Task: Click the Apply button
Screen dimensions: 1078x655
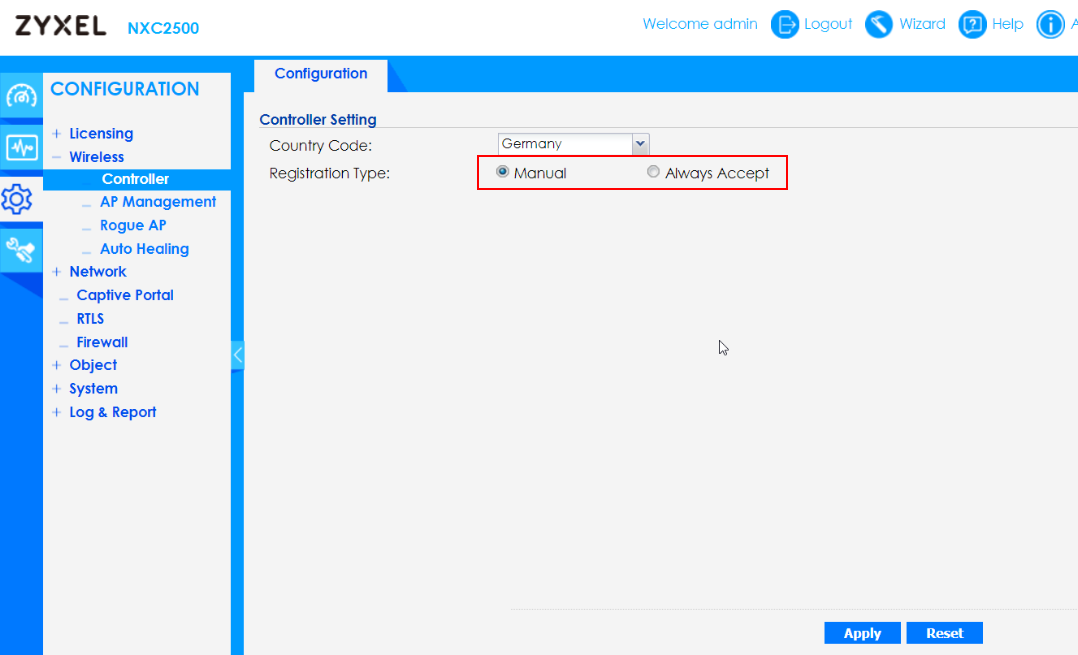Action: (x=861, y=632)
